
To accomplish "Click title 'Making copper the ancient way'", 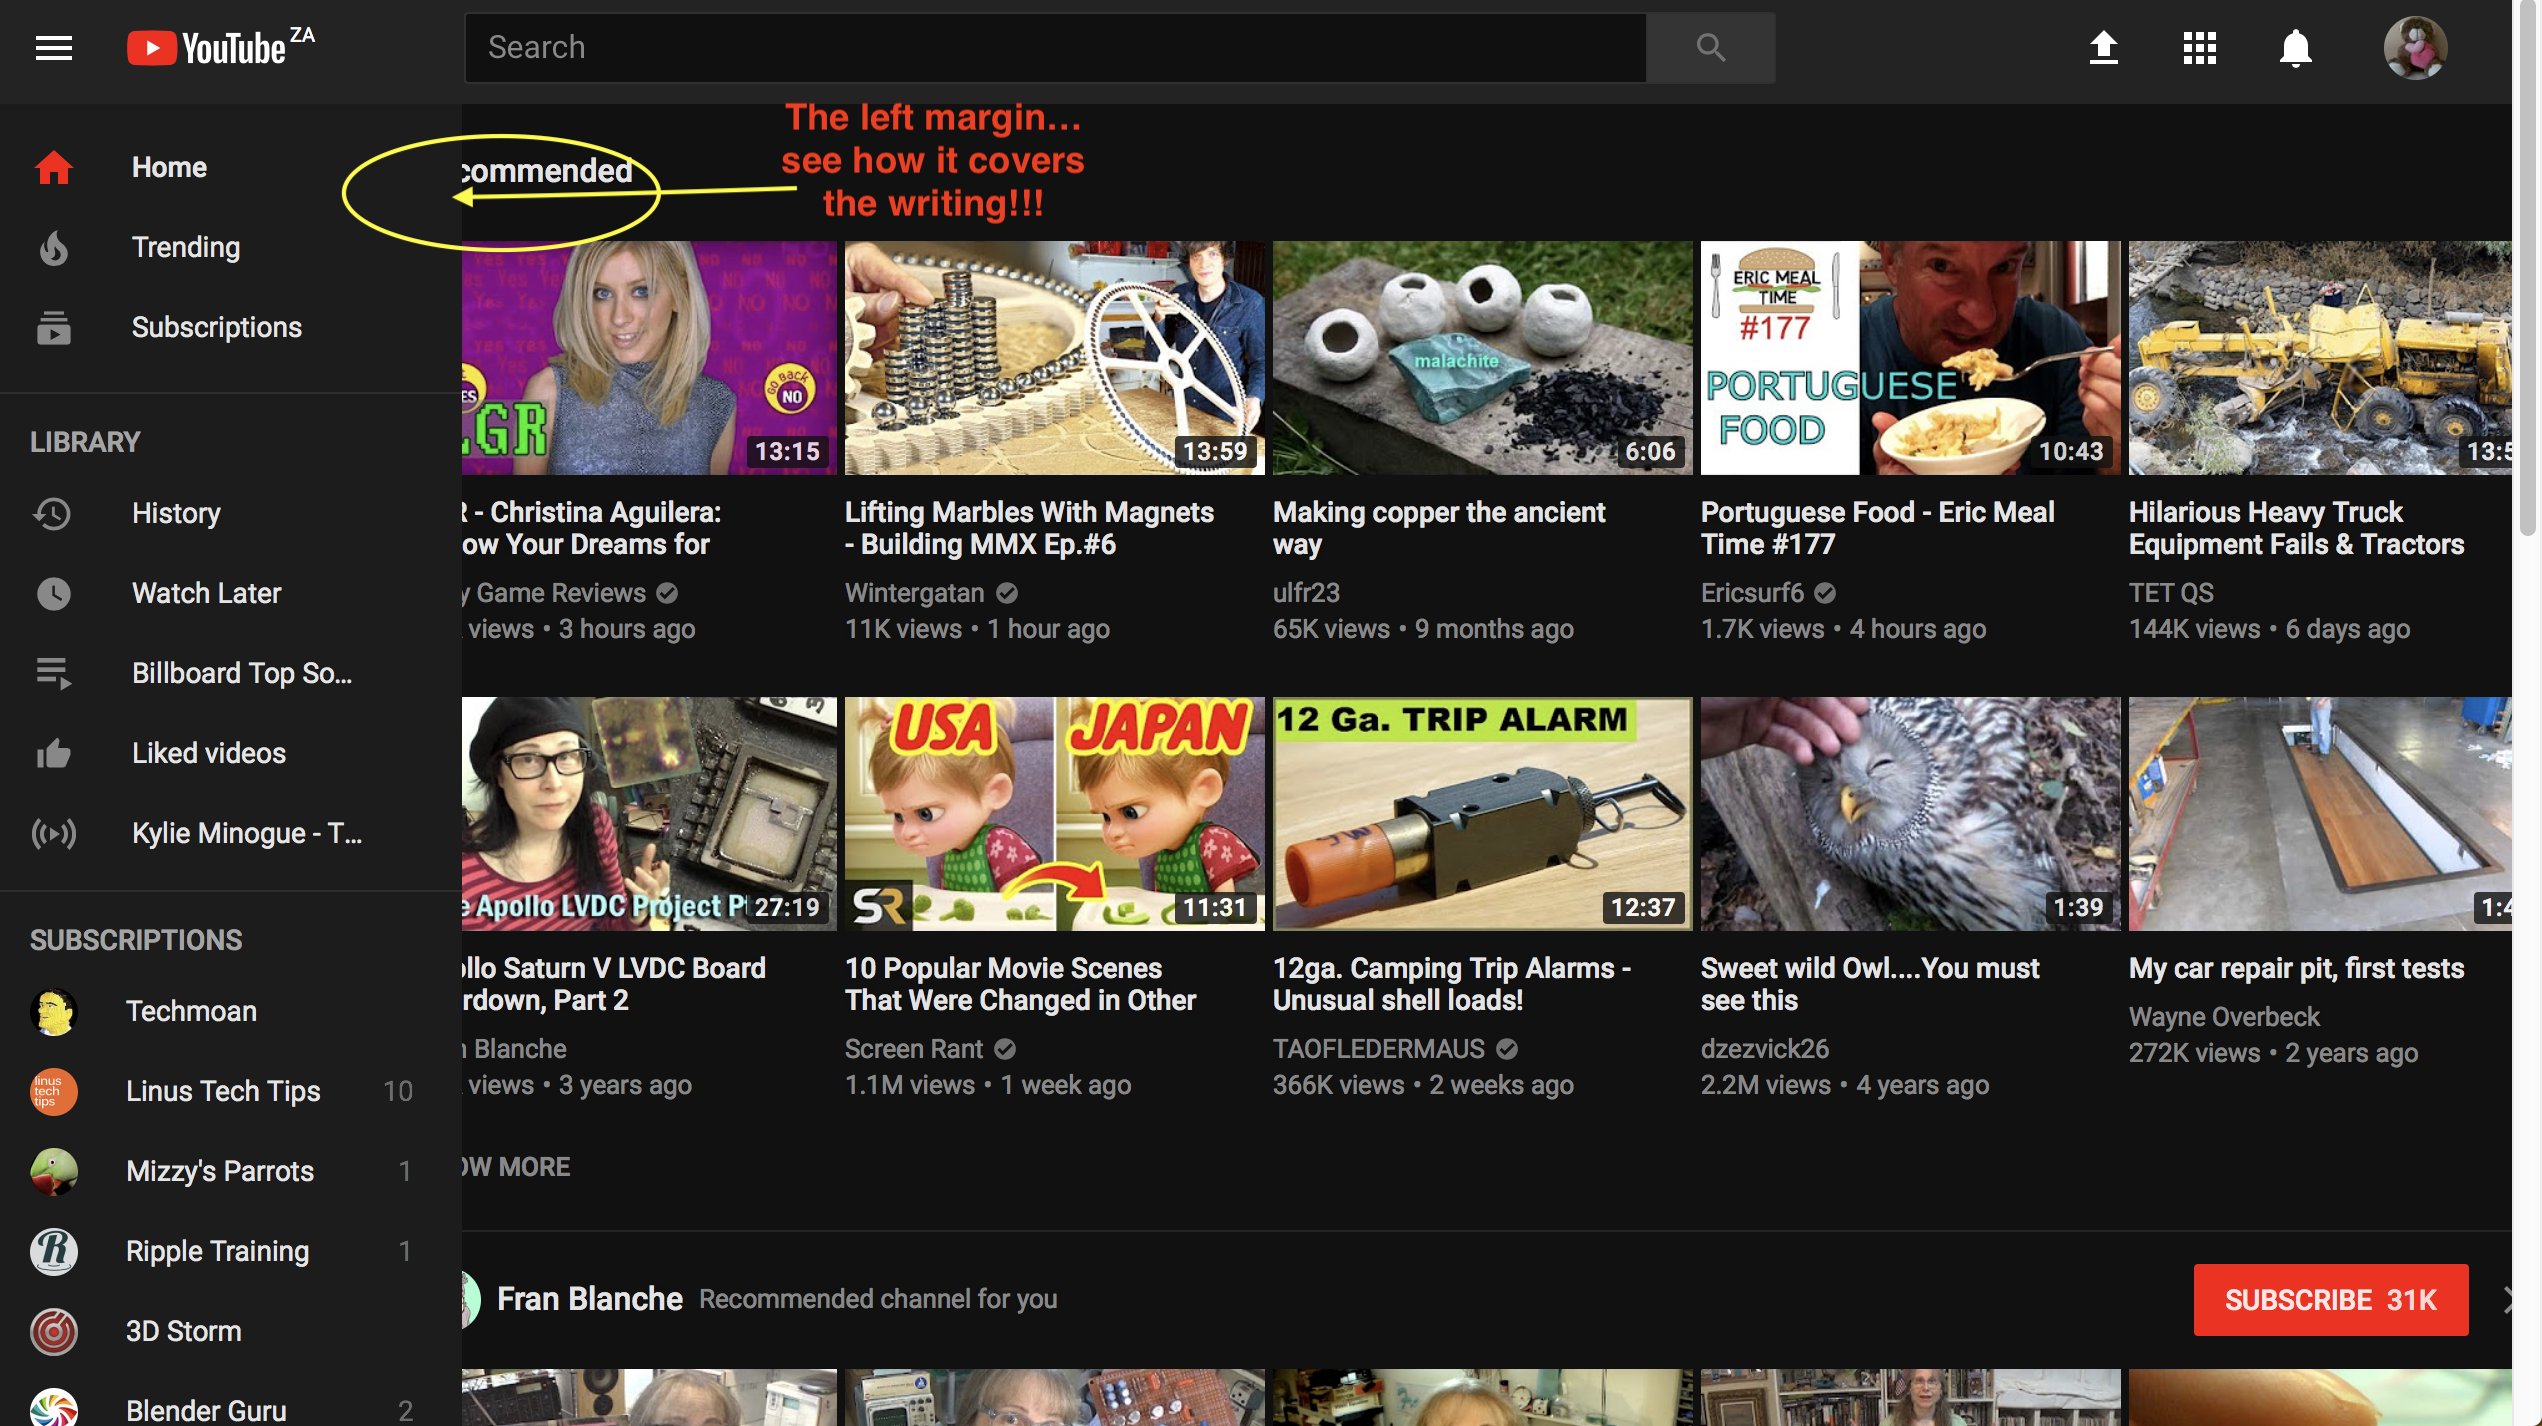I will coord(1438,528).
